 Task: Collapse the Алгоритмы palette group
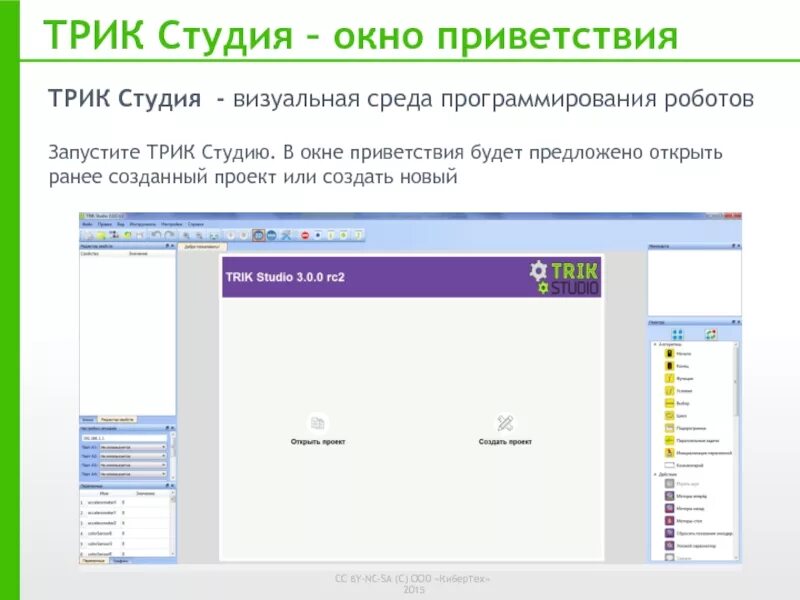pyautogui.click(x=656, y=344)
